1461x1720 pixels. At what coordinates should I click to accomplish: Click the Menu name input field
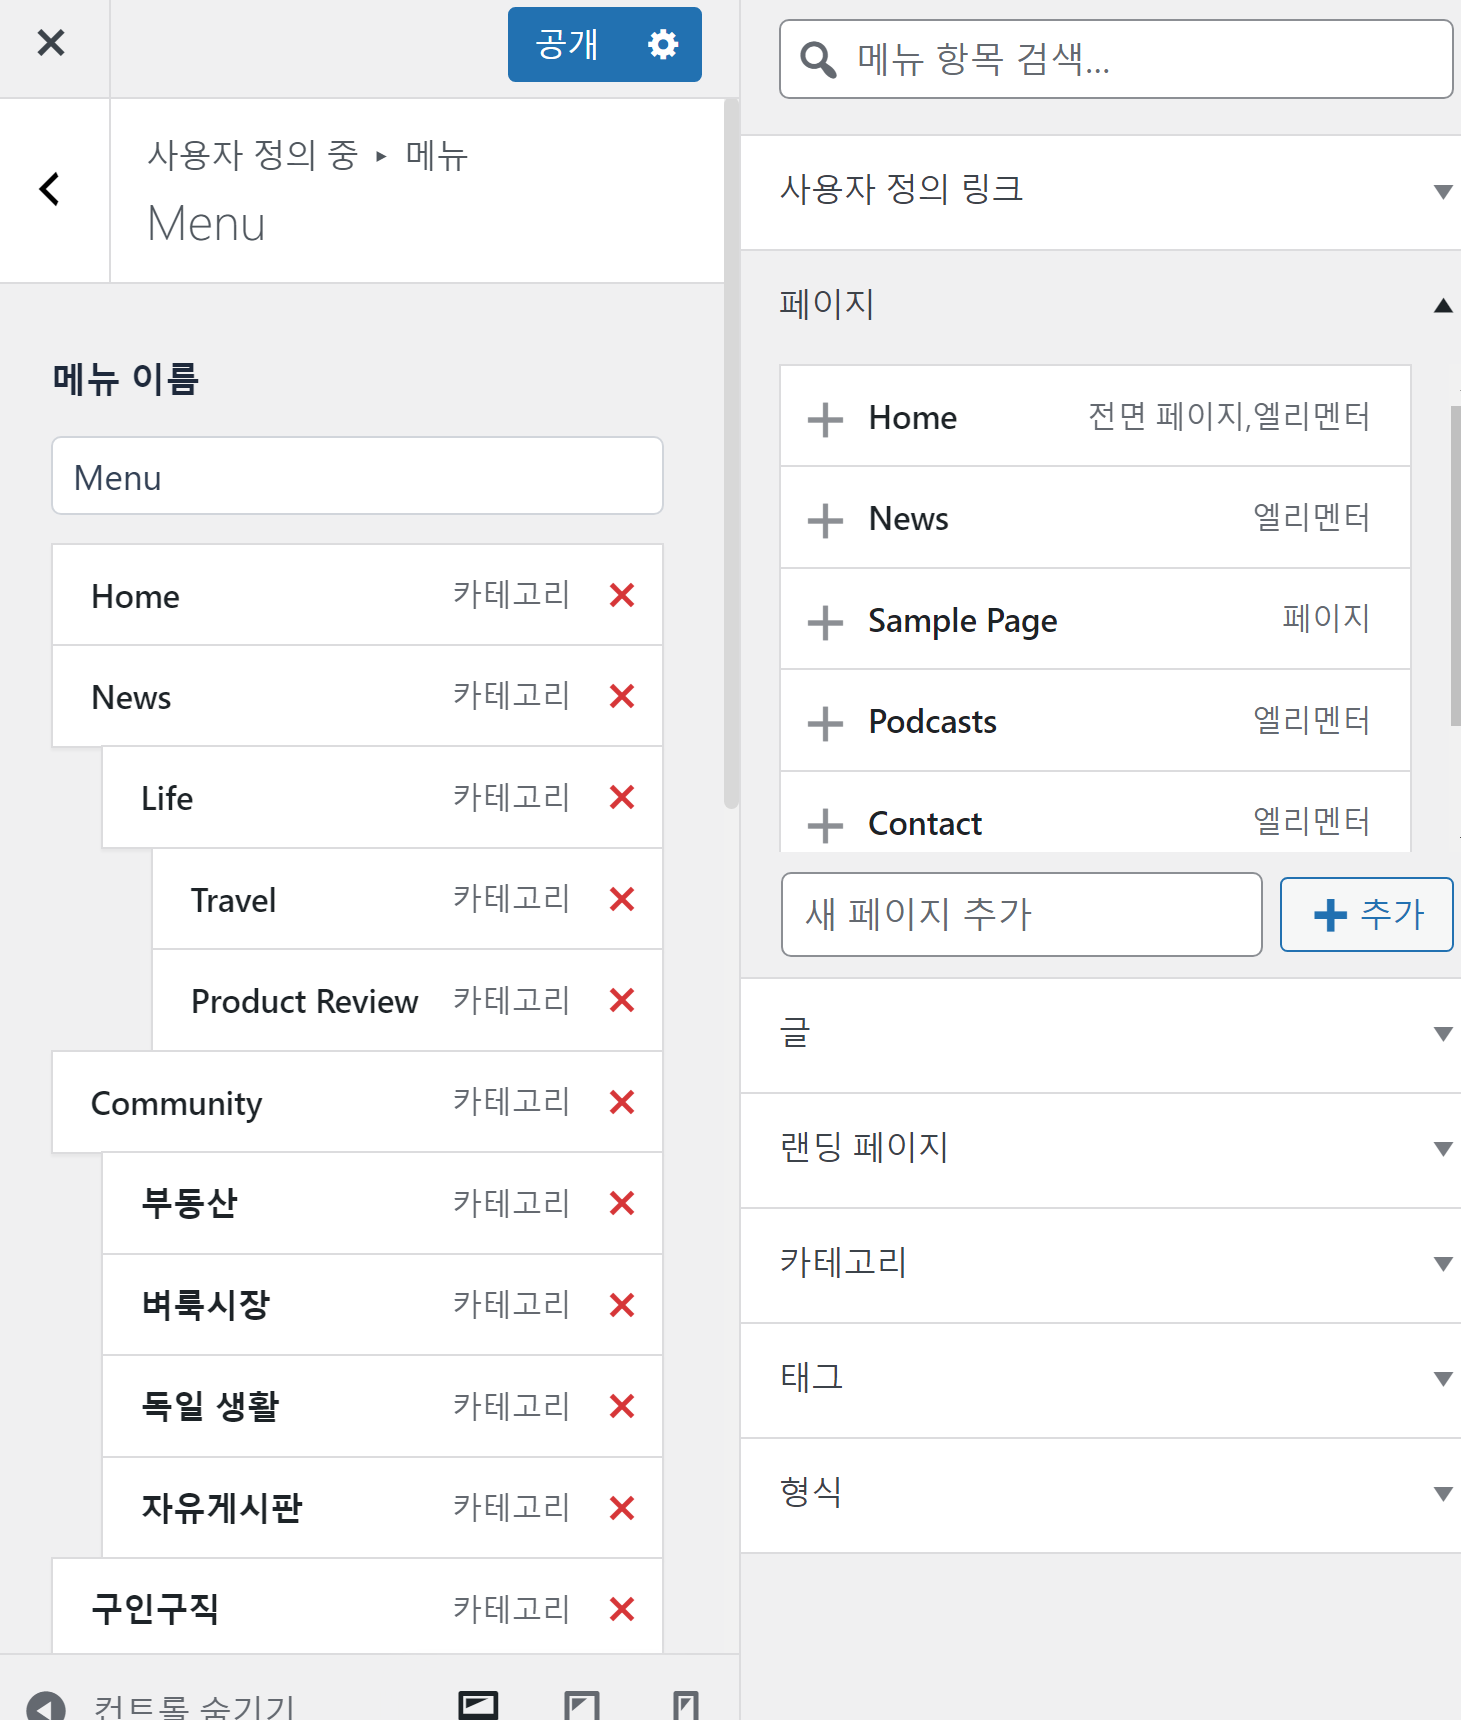[357, 476]
